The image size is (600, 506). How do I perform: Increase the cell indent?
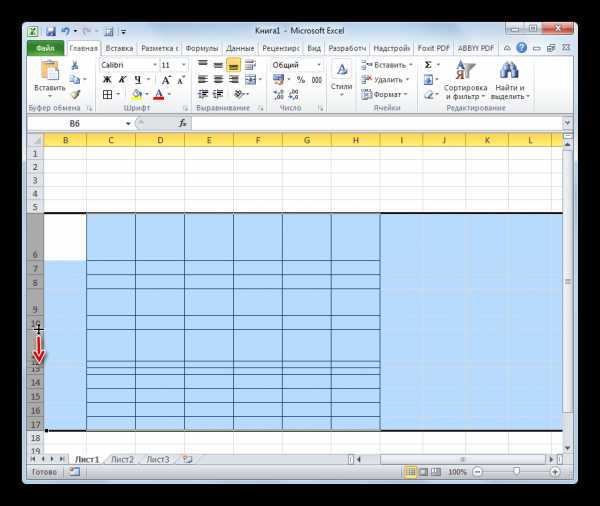[218, 94]
